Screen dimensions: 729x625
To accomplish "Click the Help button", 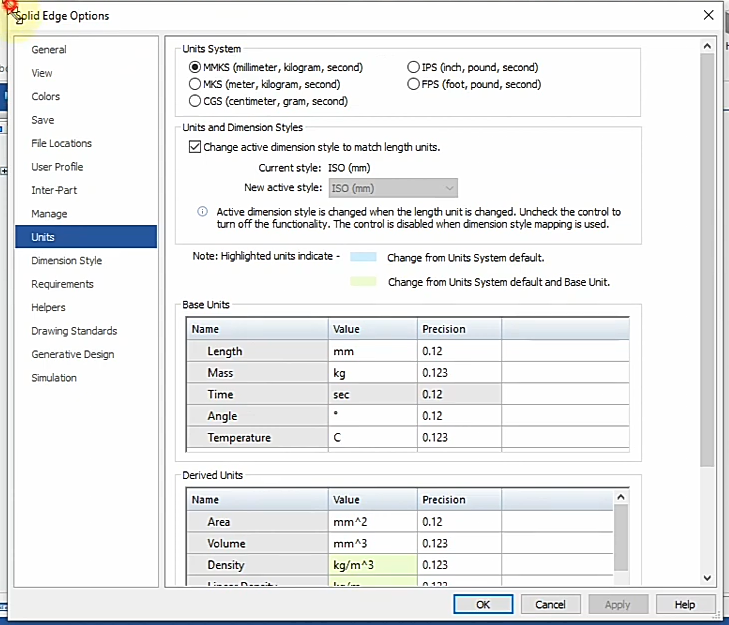I will (x=685, y=604).
